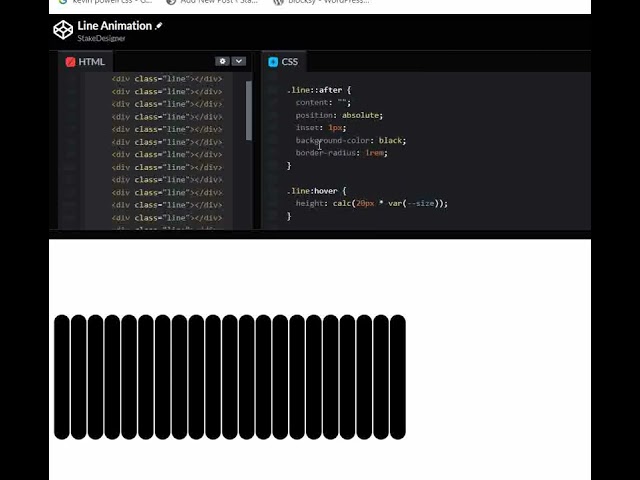Click the HTML editor vertical scrollbar thumb

coord(249,111)
